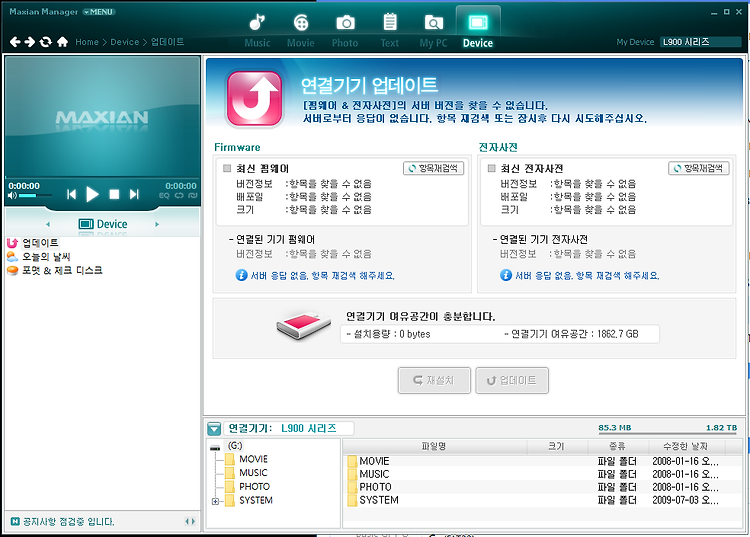Skip to next track in player
750x537 pixels.
tap(134, 194)
